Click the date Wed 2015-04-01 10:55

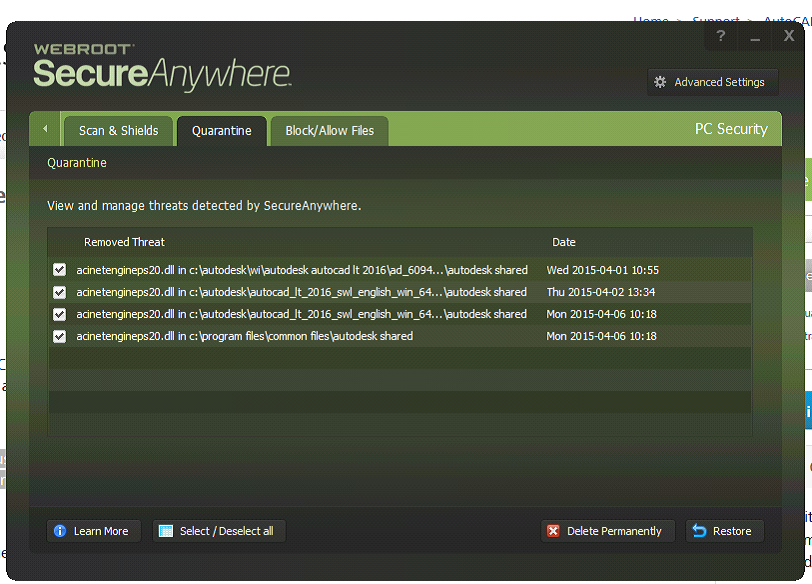tap(603, 270)
